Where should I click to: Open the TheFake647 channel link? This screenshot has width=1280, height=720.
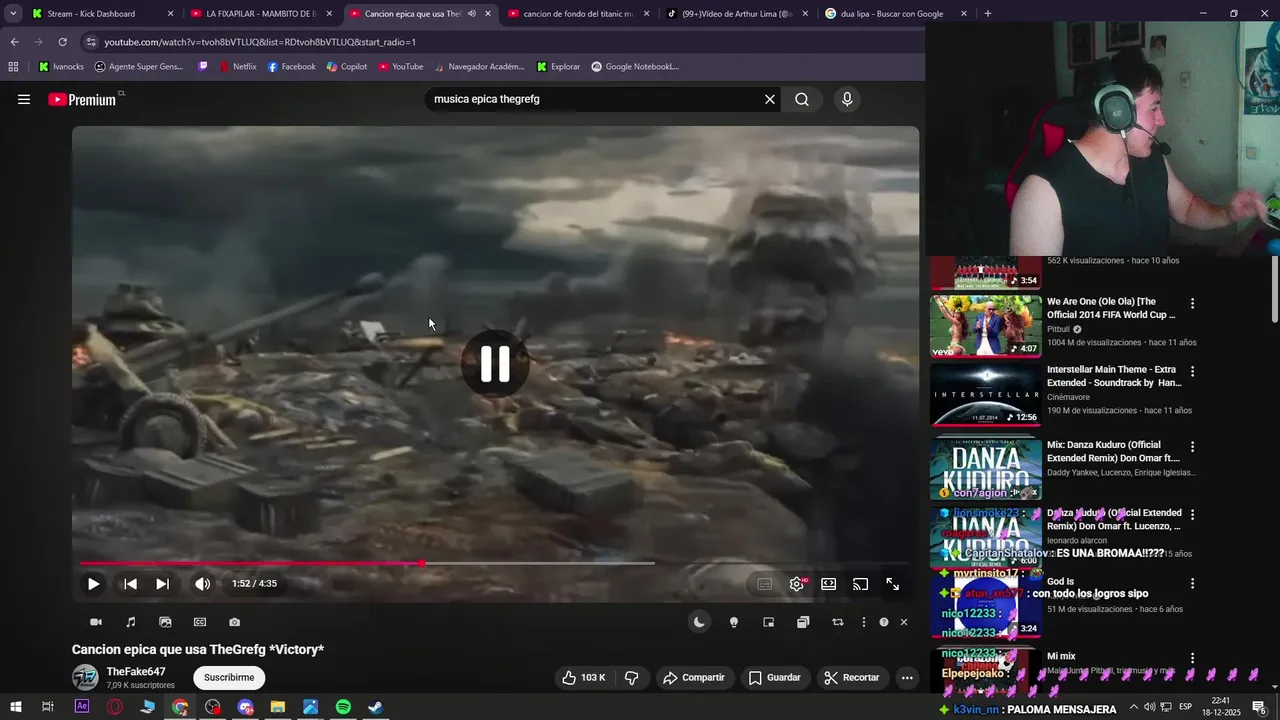[136, 672]
